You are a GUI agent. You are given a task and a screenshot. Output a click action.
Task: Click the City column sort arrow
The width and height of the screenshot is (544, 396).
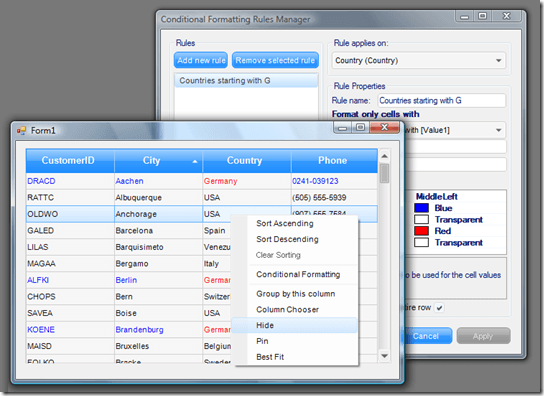[195, 161]
